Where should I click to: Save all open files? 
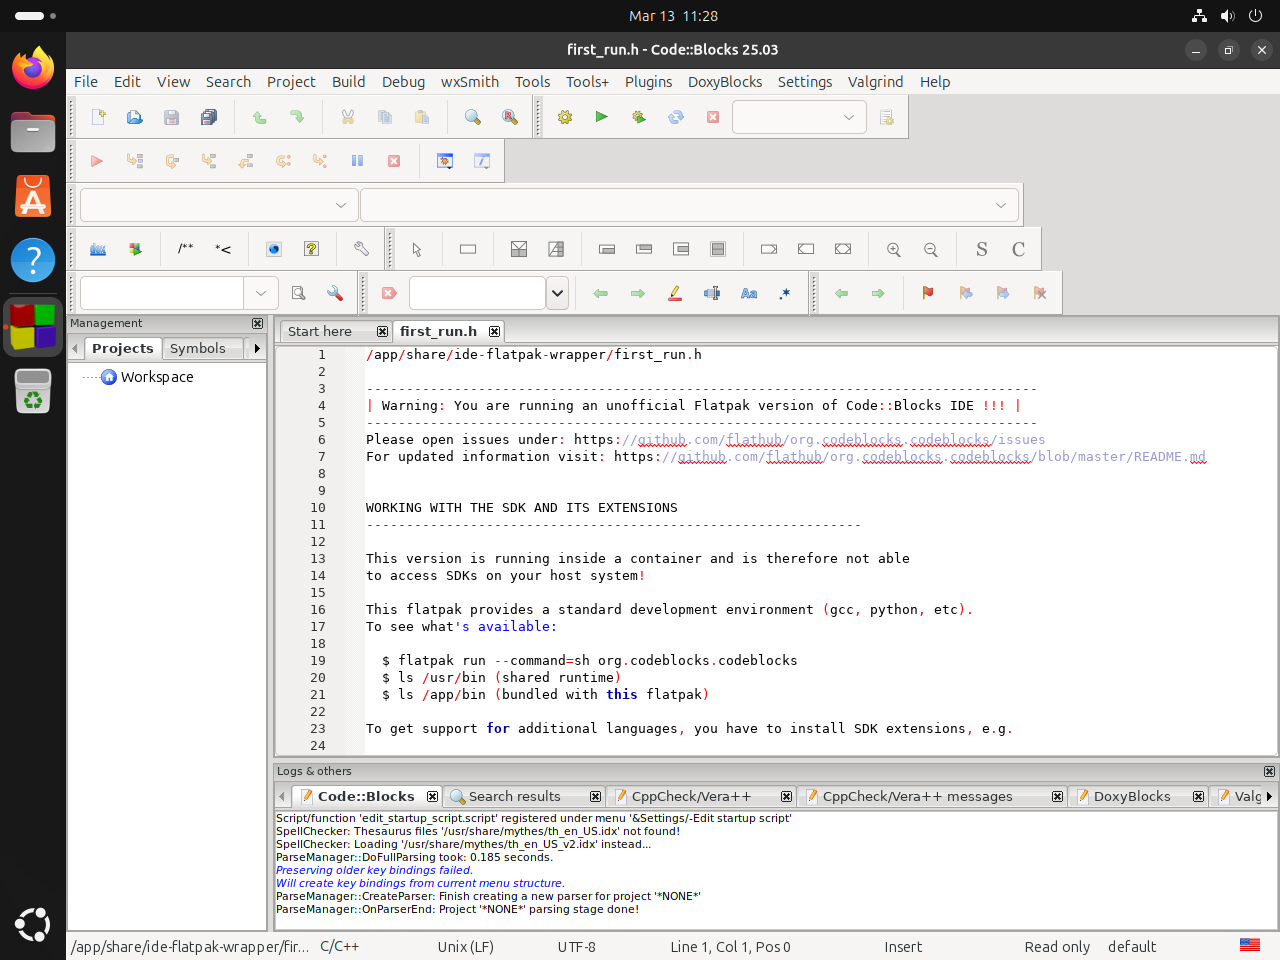pyautogui.click(x=208, y=117)
